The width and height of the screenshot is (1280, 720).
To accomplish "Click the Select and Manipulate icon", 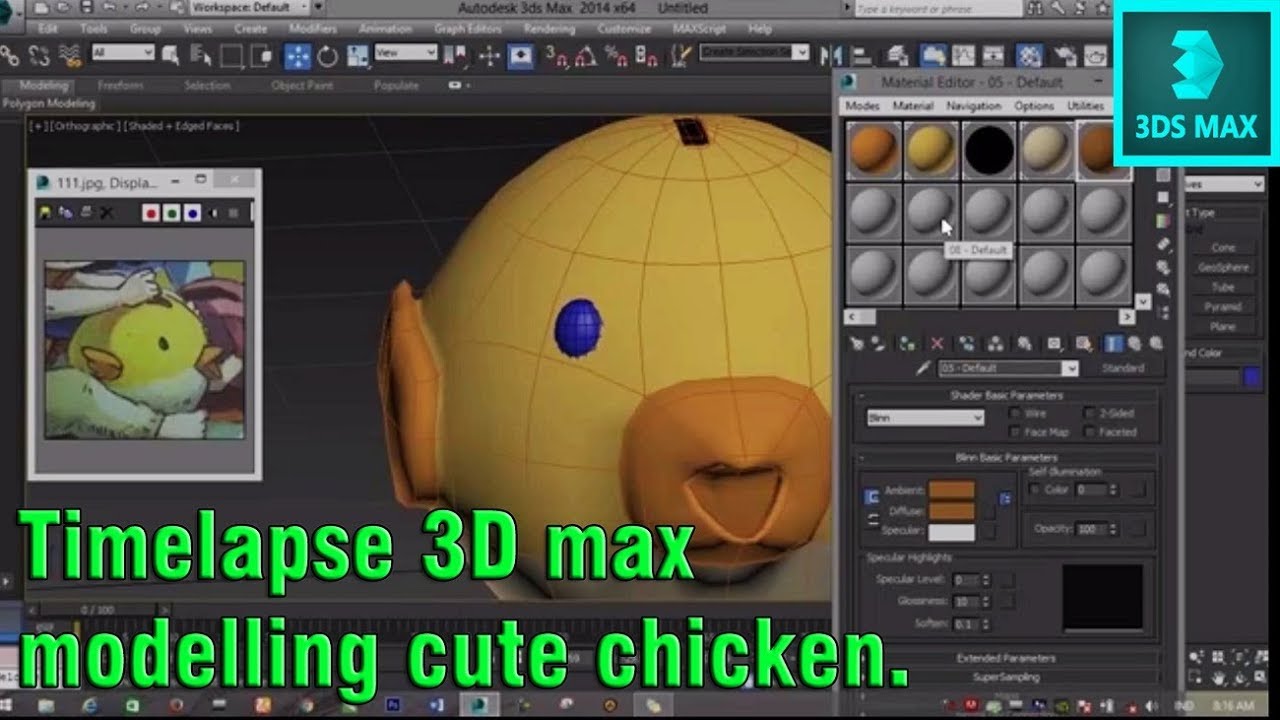I will (x=489, y=55).
